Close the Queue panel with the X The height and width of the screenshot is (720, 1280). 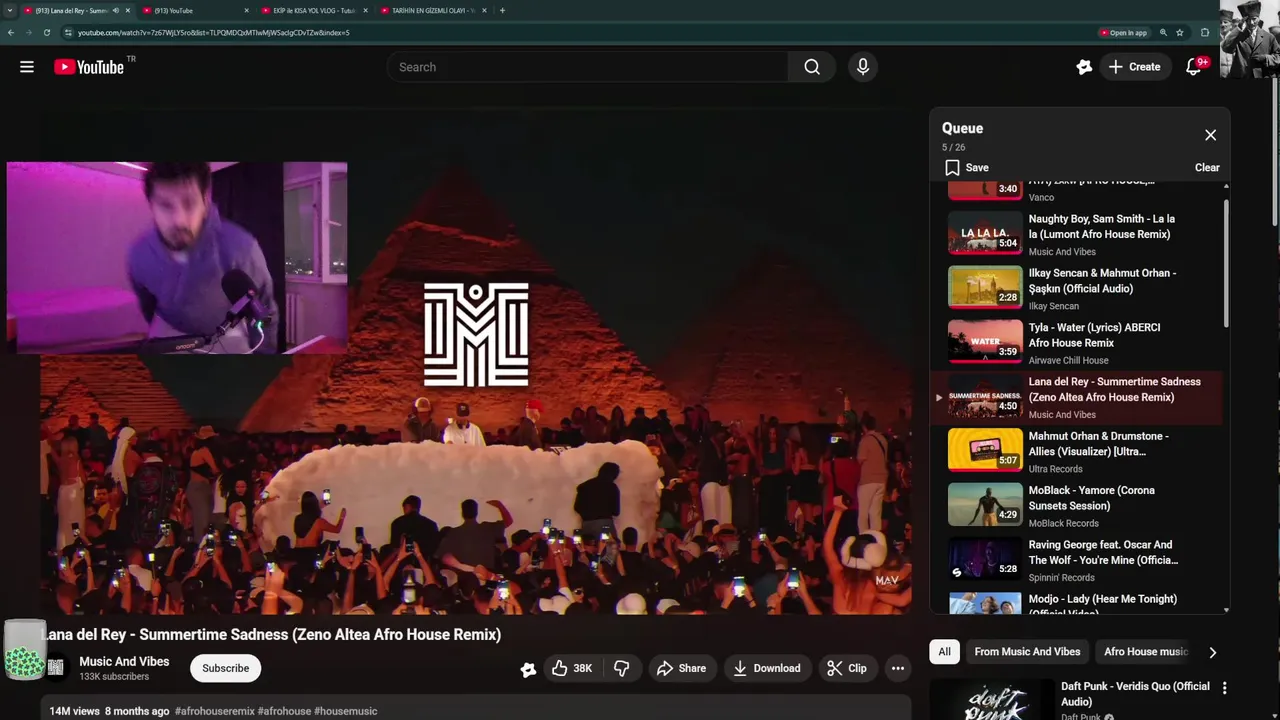(x=1210, y=135)
